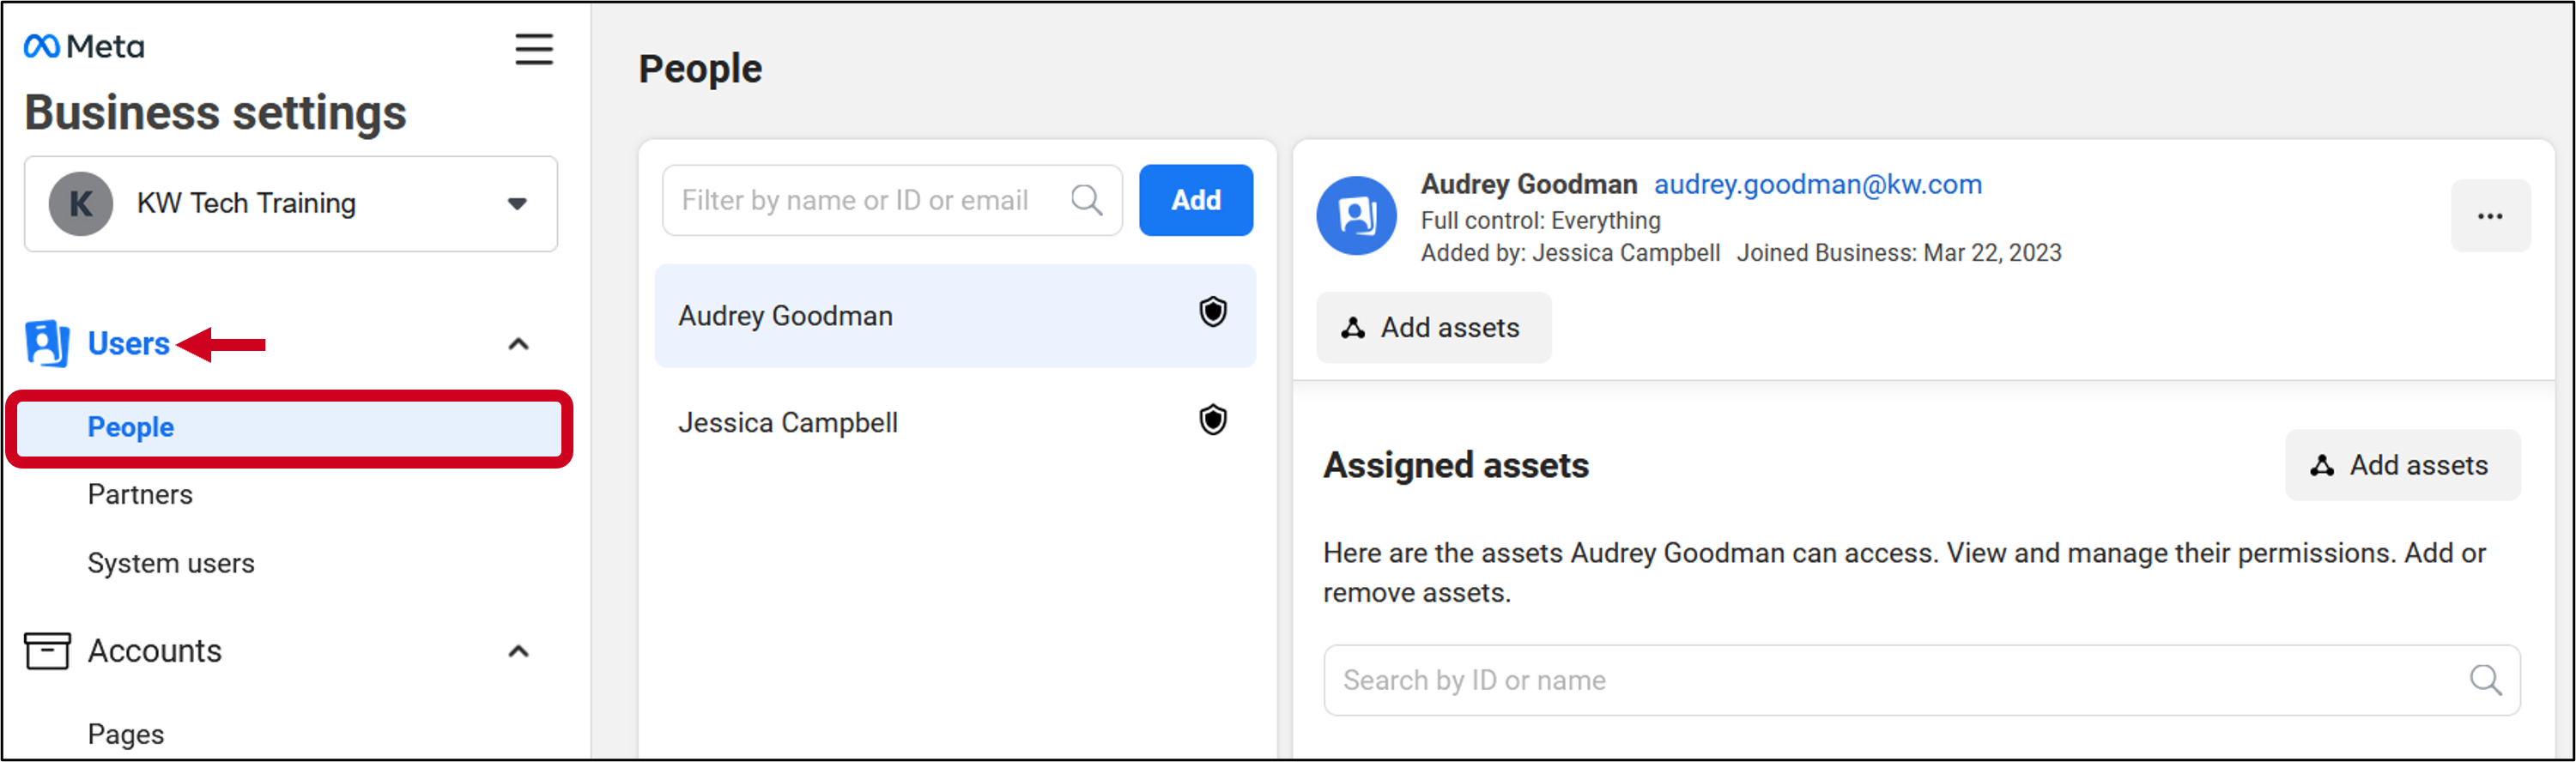The image size is (2576, 762).
Task: Select Jessica Campbell in the people list
Action: (x=955, y=423)
